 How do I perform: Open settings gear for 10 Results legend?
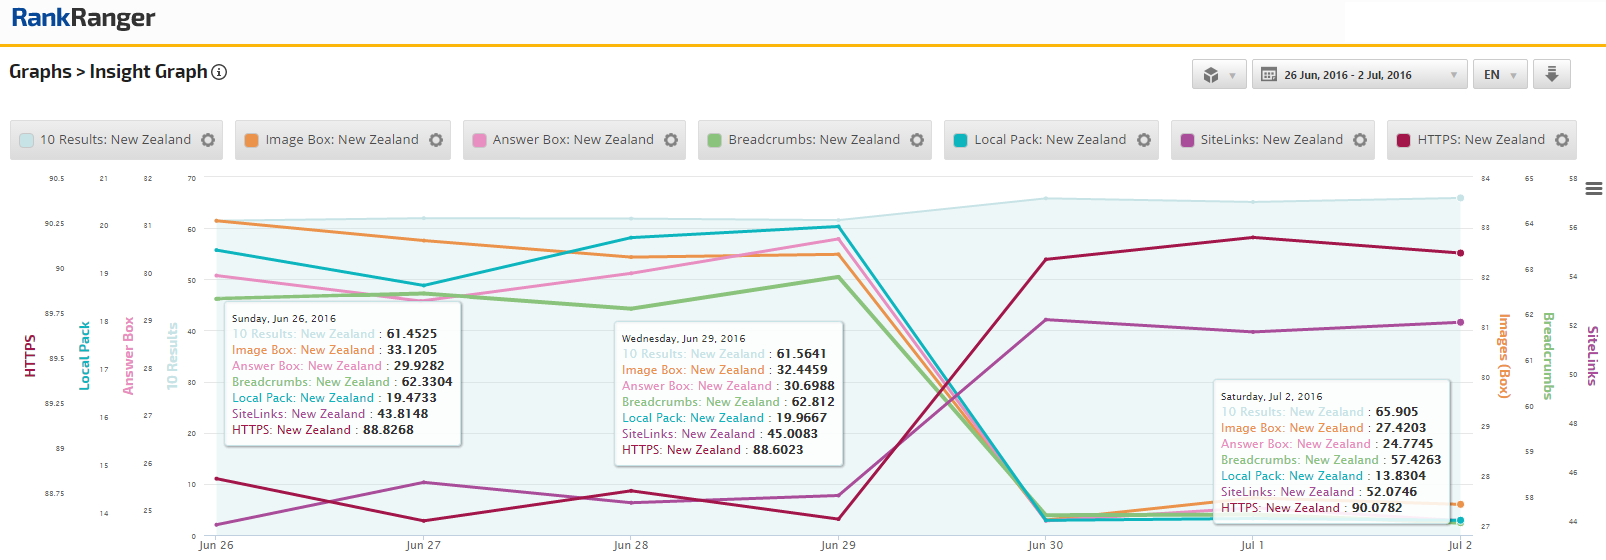208,140
